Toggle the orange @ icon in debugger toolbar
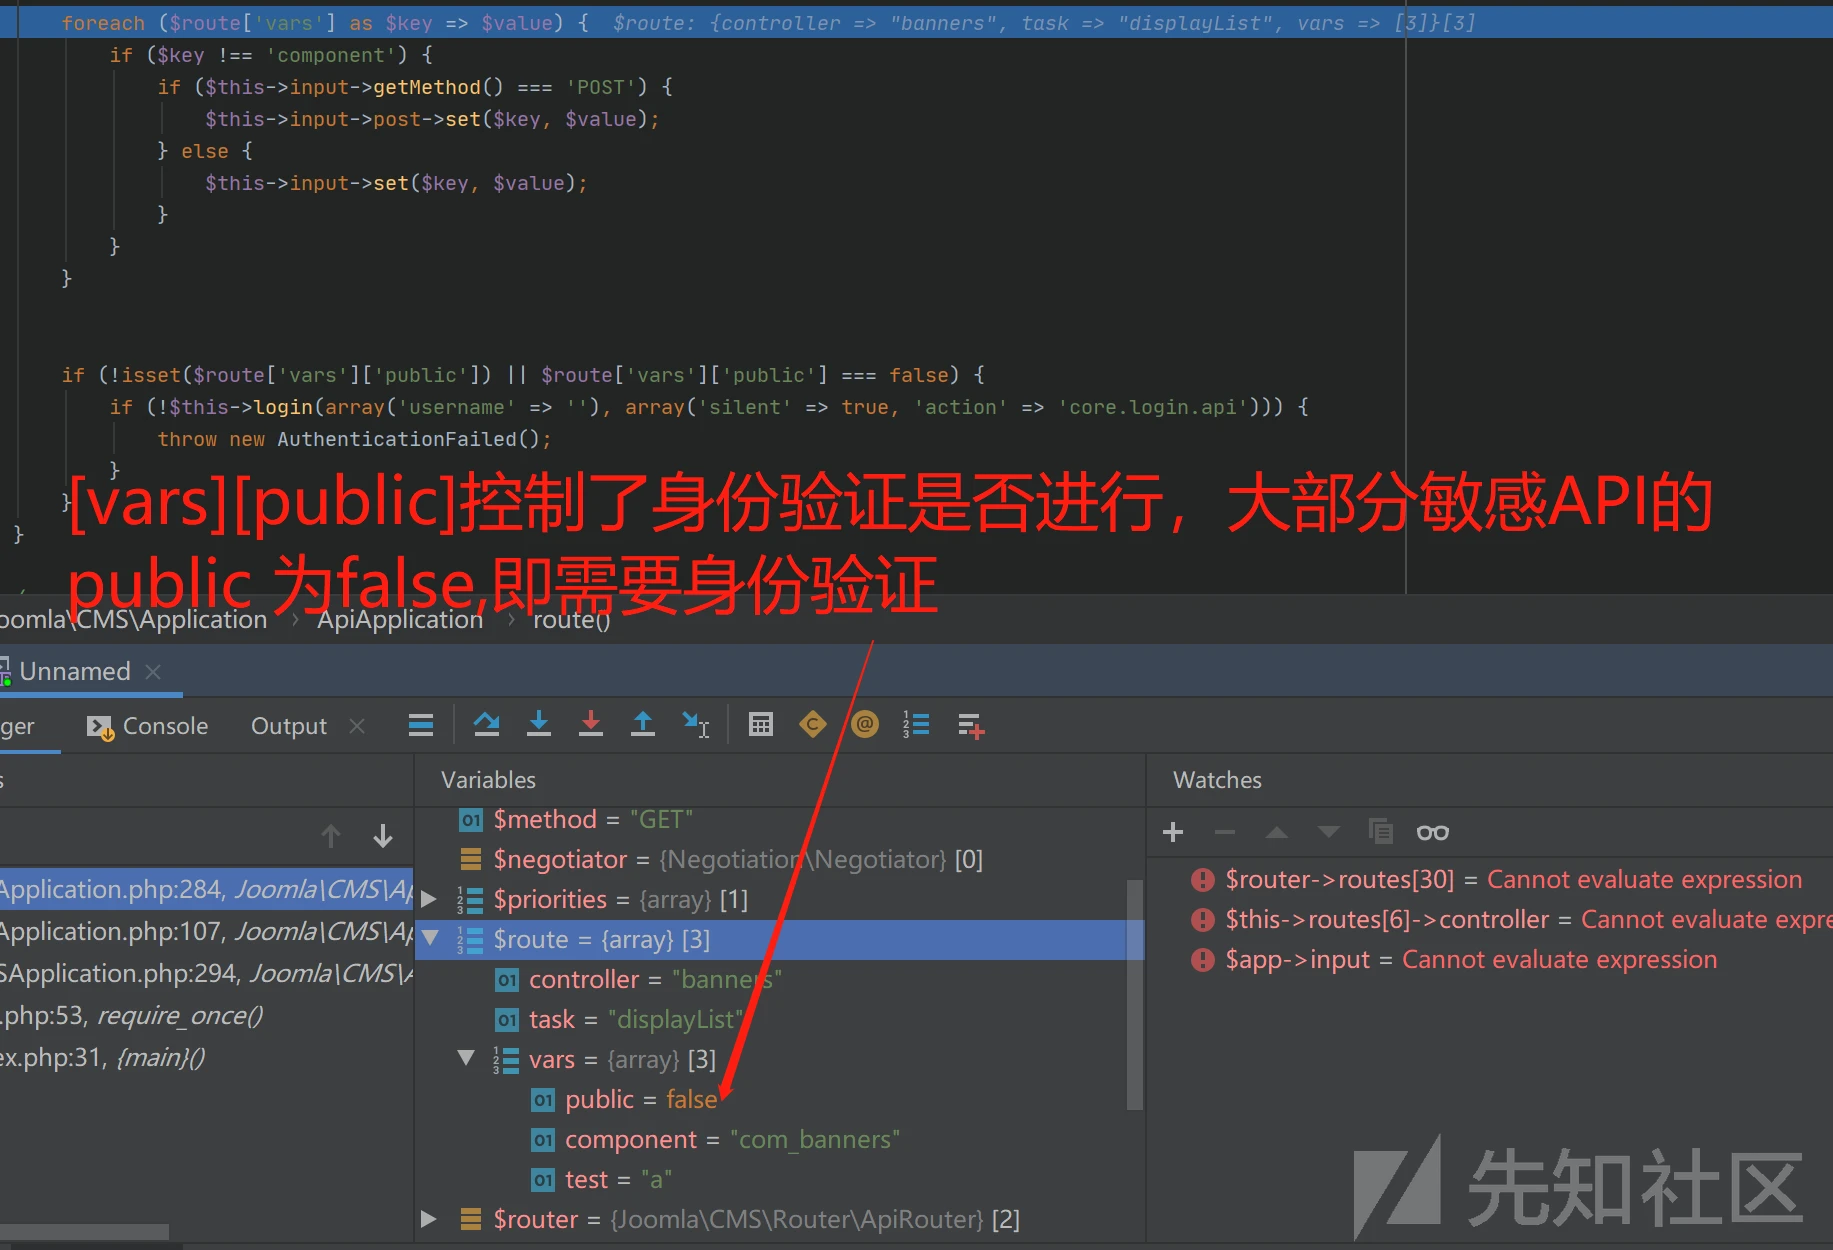The image size is (1833, 1250). 865,725
